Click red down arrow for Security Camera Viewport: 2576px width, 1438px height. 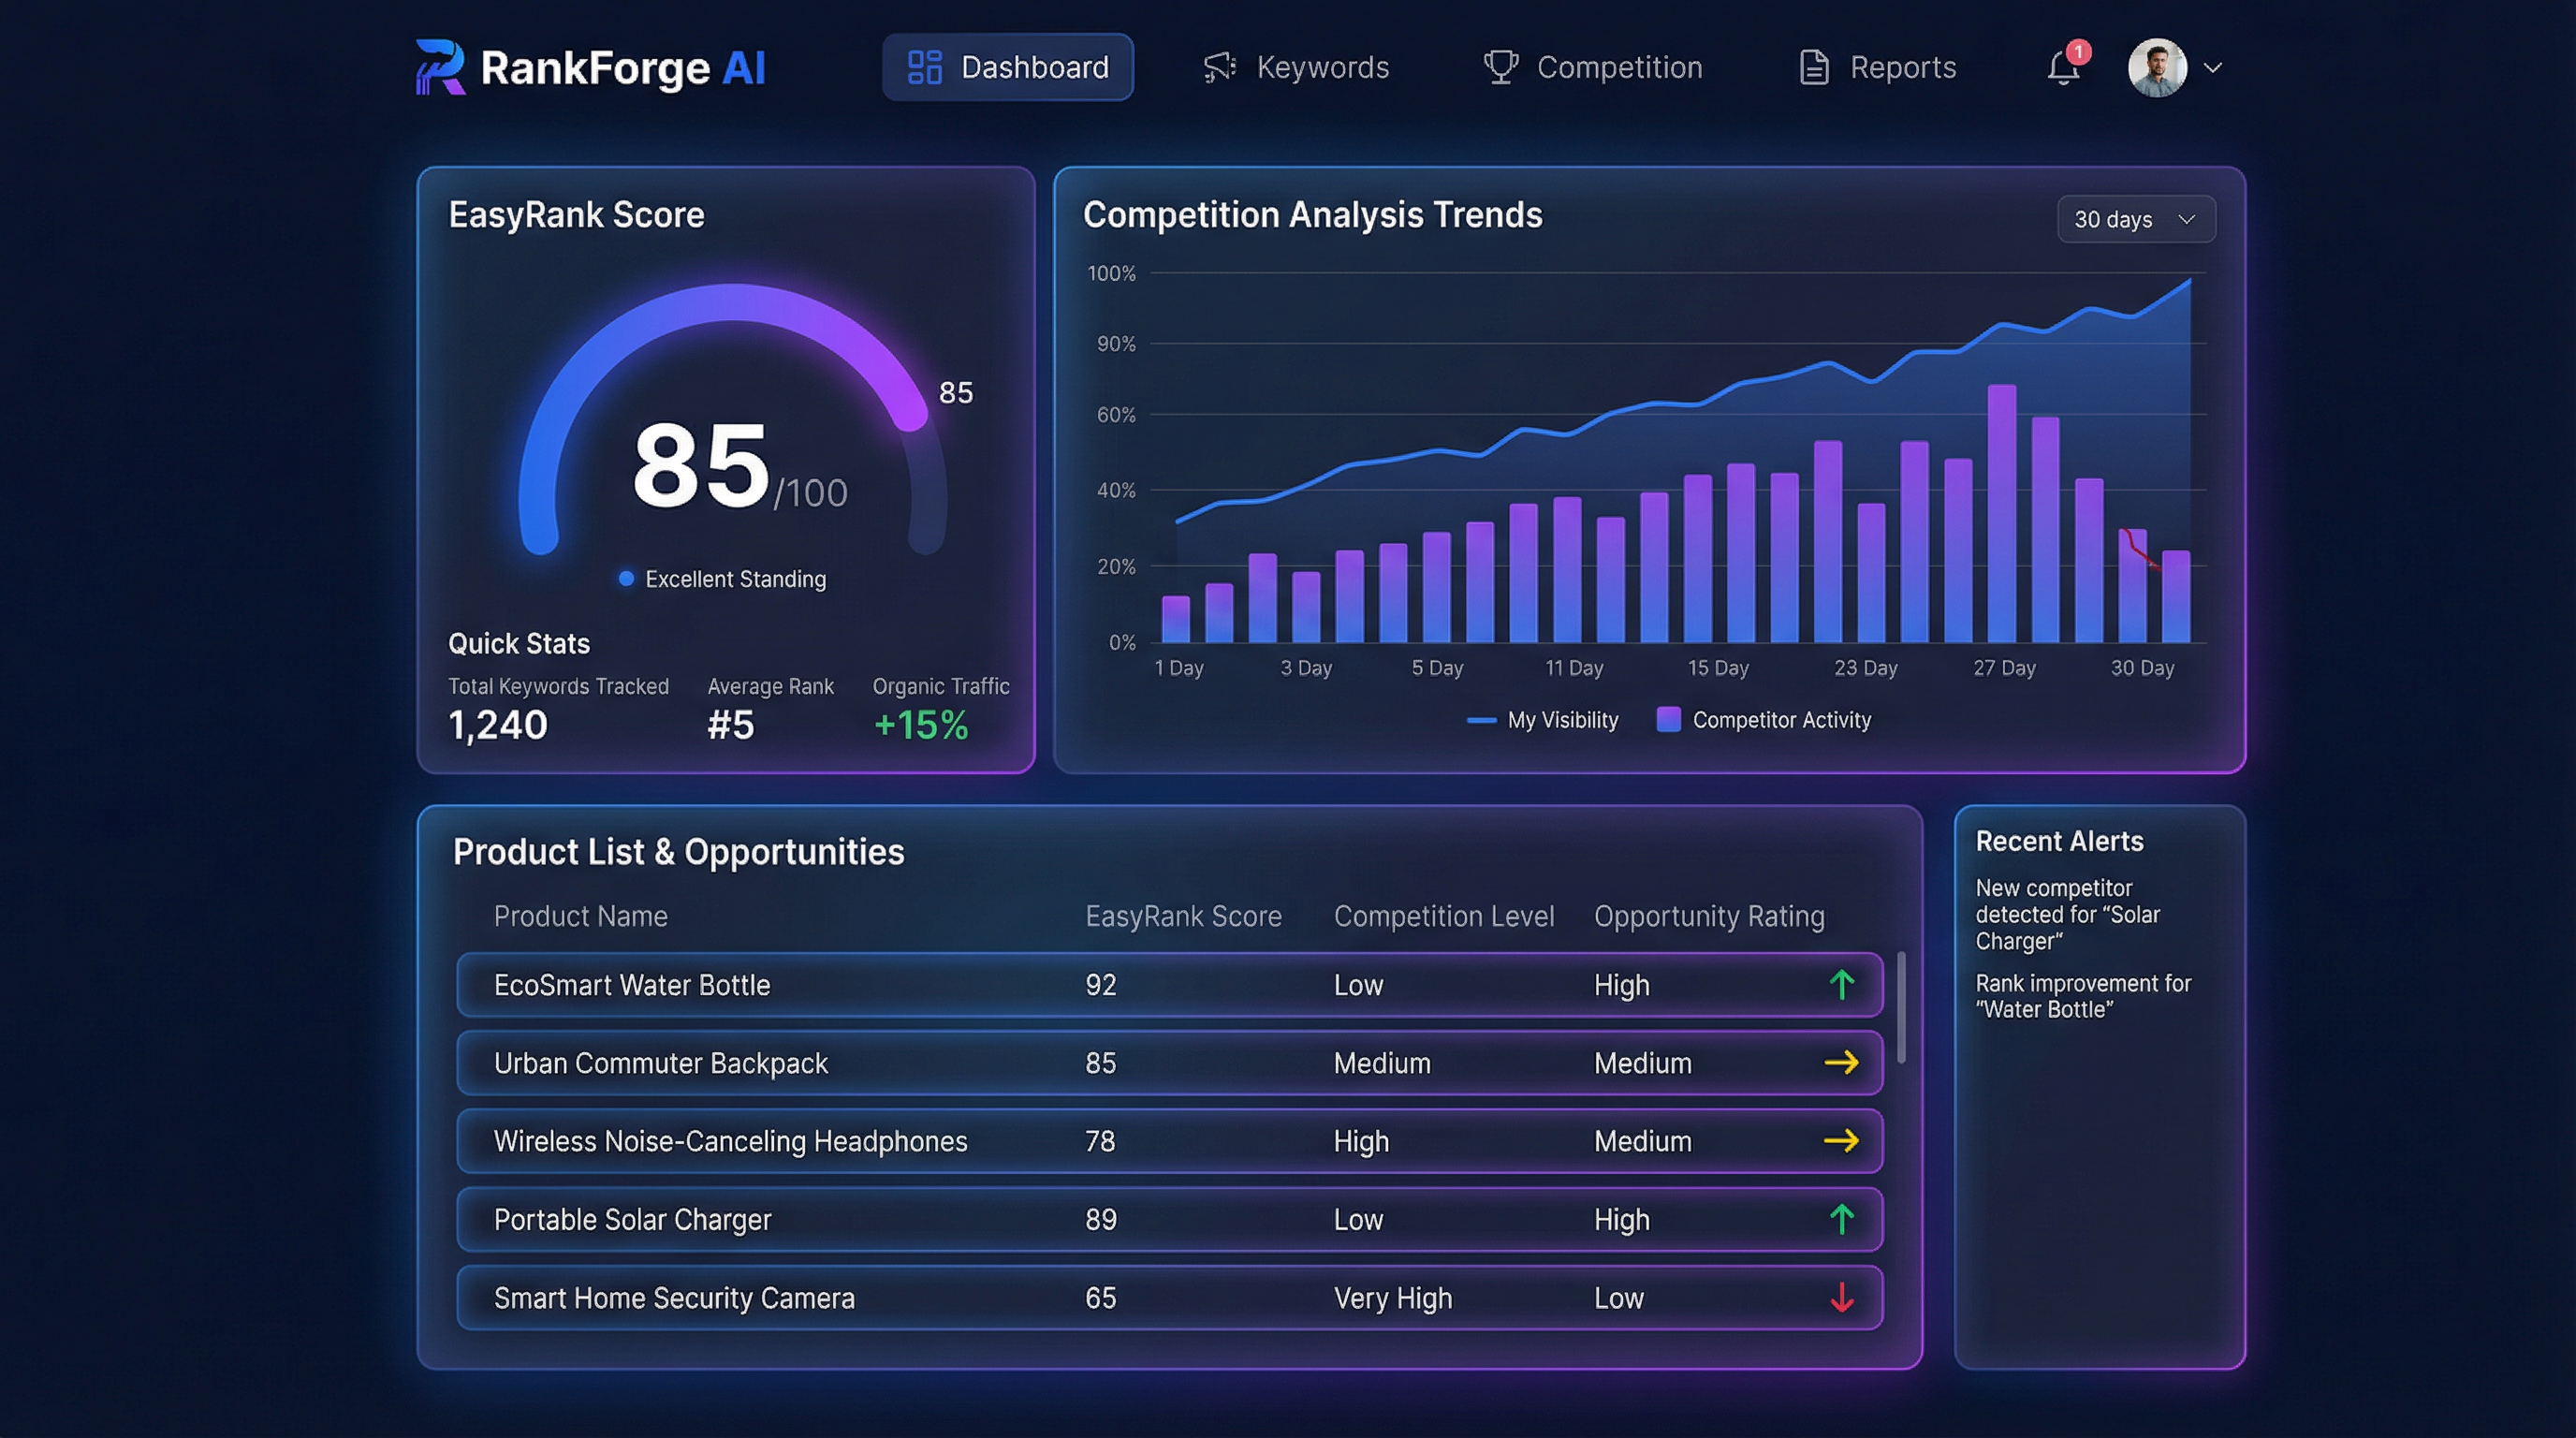1841,1297
